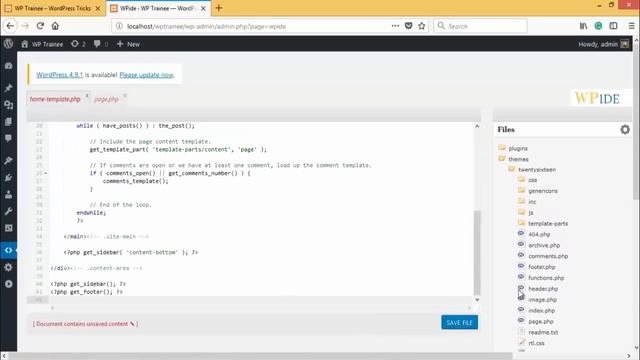
Task: Open Comments icon in WordPress sidebar
Action: pyautogui.click(x=9, y=138)
